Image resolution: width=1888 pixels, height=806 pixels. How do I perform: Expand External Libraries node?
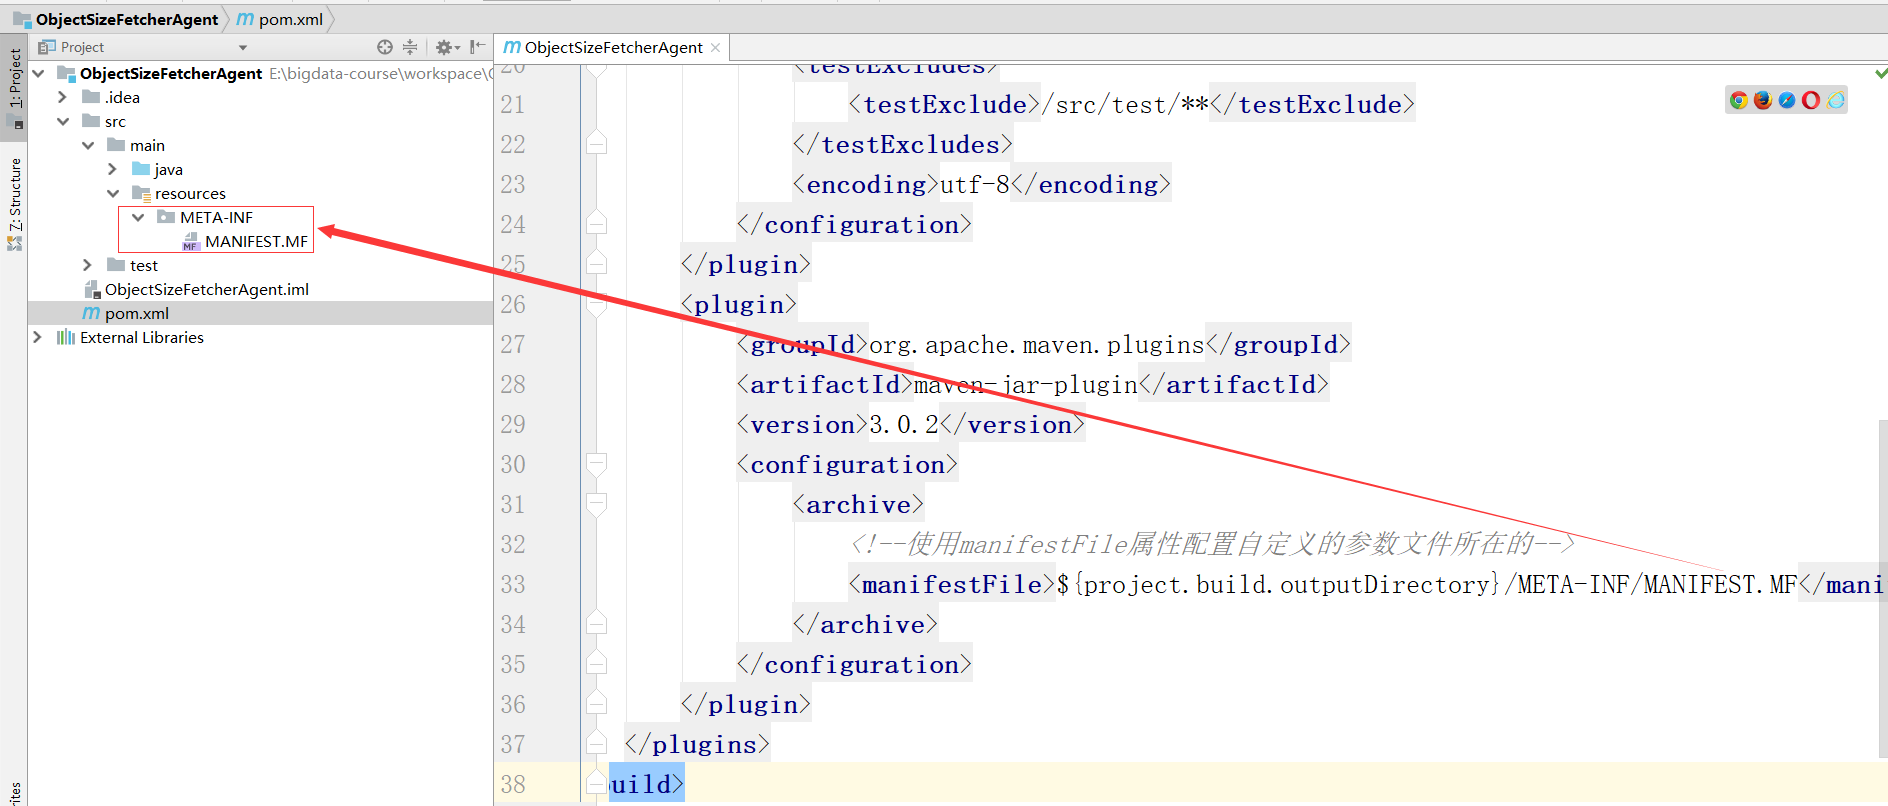pyautogui.click(x=37, y=337)
